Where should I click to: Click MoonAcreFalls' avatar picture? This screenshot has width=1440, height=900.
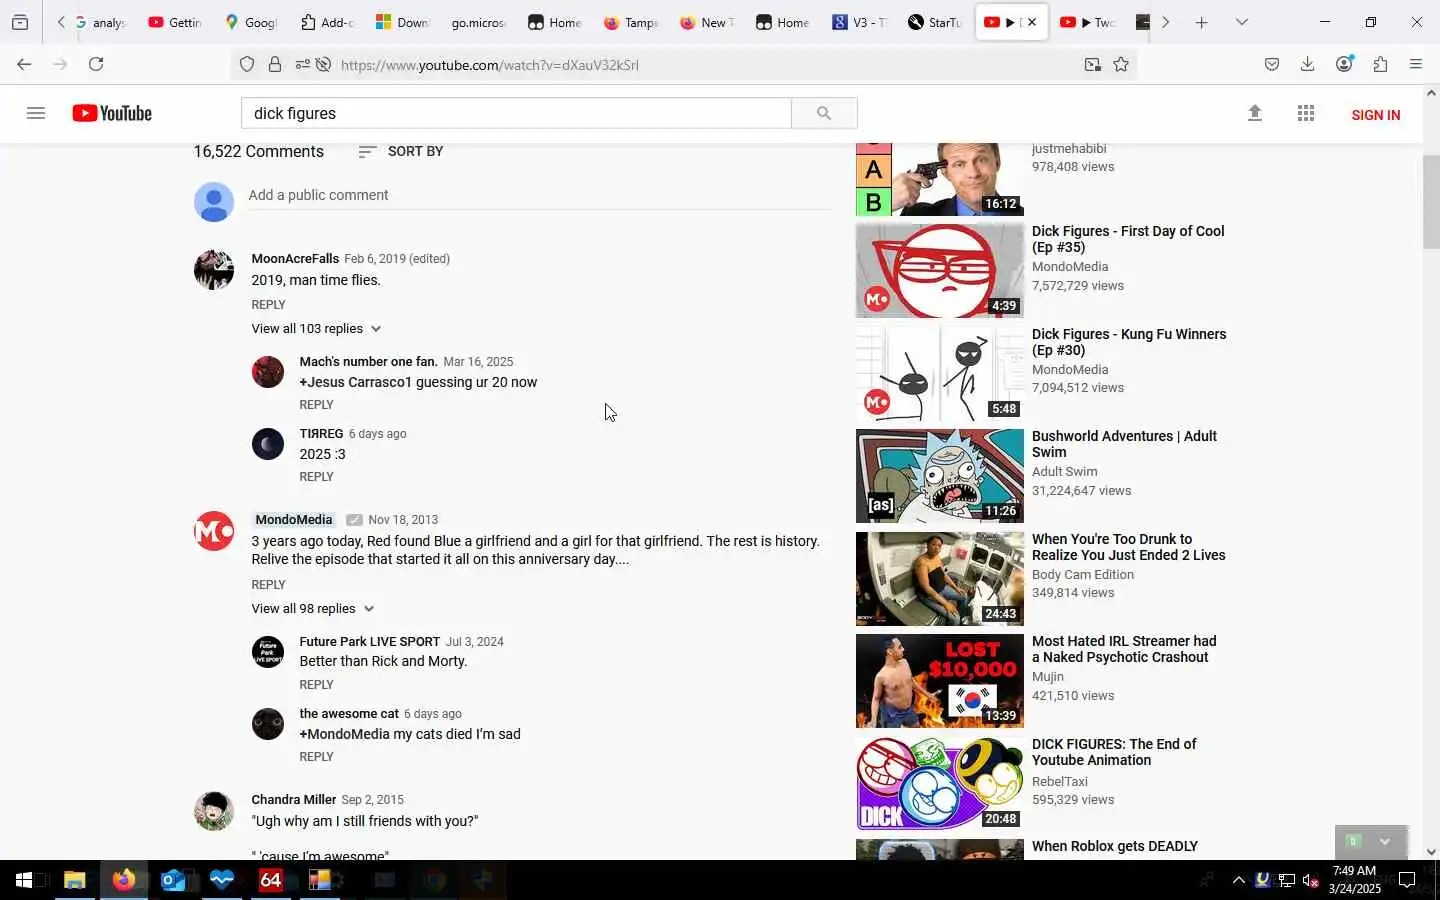point(213,270)
